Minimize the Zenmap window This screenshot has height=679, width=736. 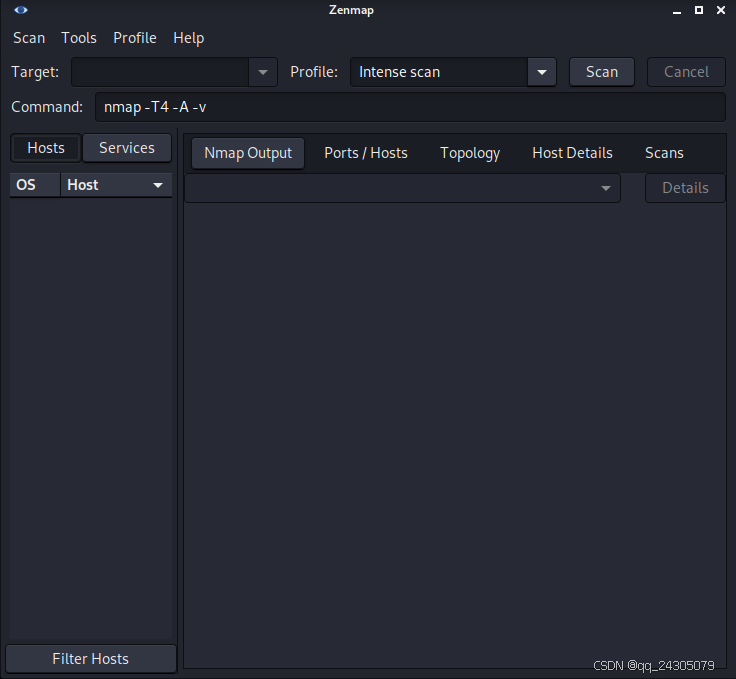(677, 10)
